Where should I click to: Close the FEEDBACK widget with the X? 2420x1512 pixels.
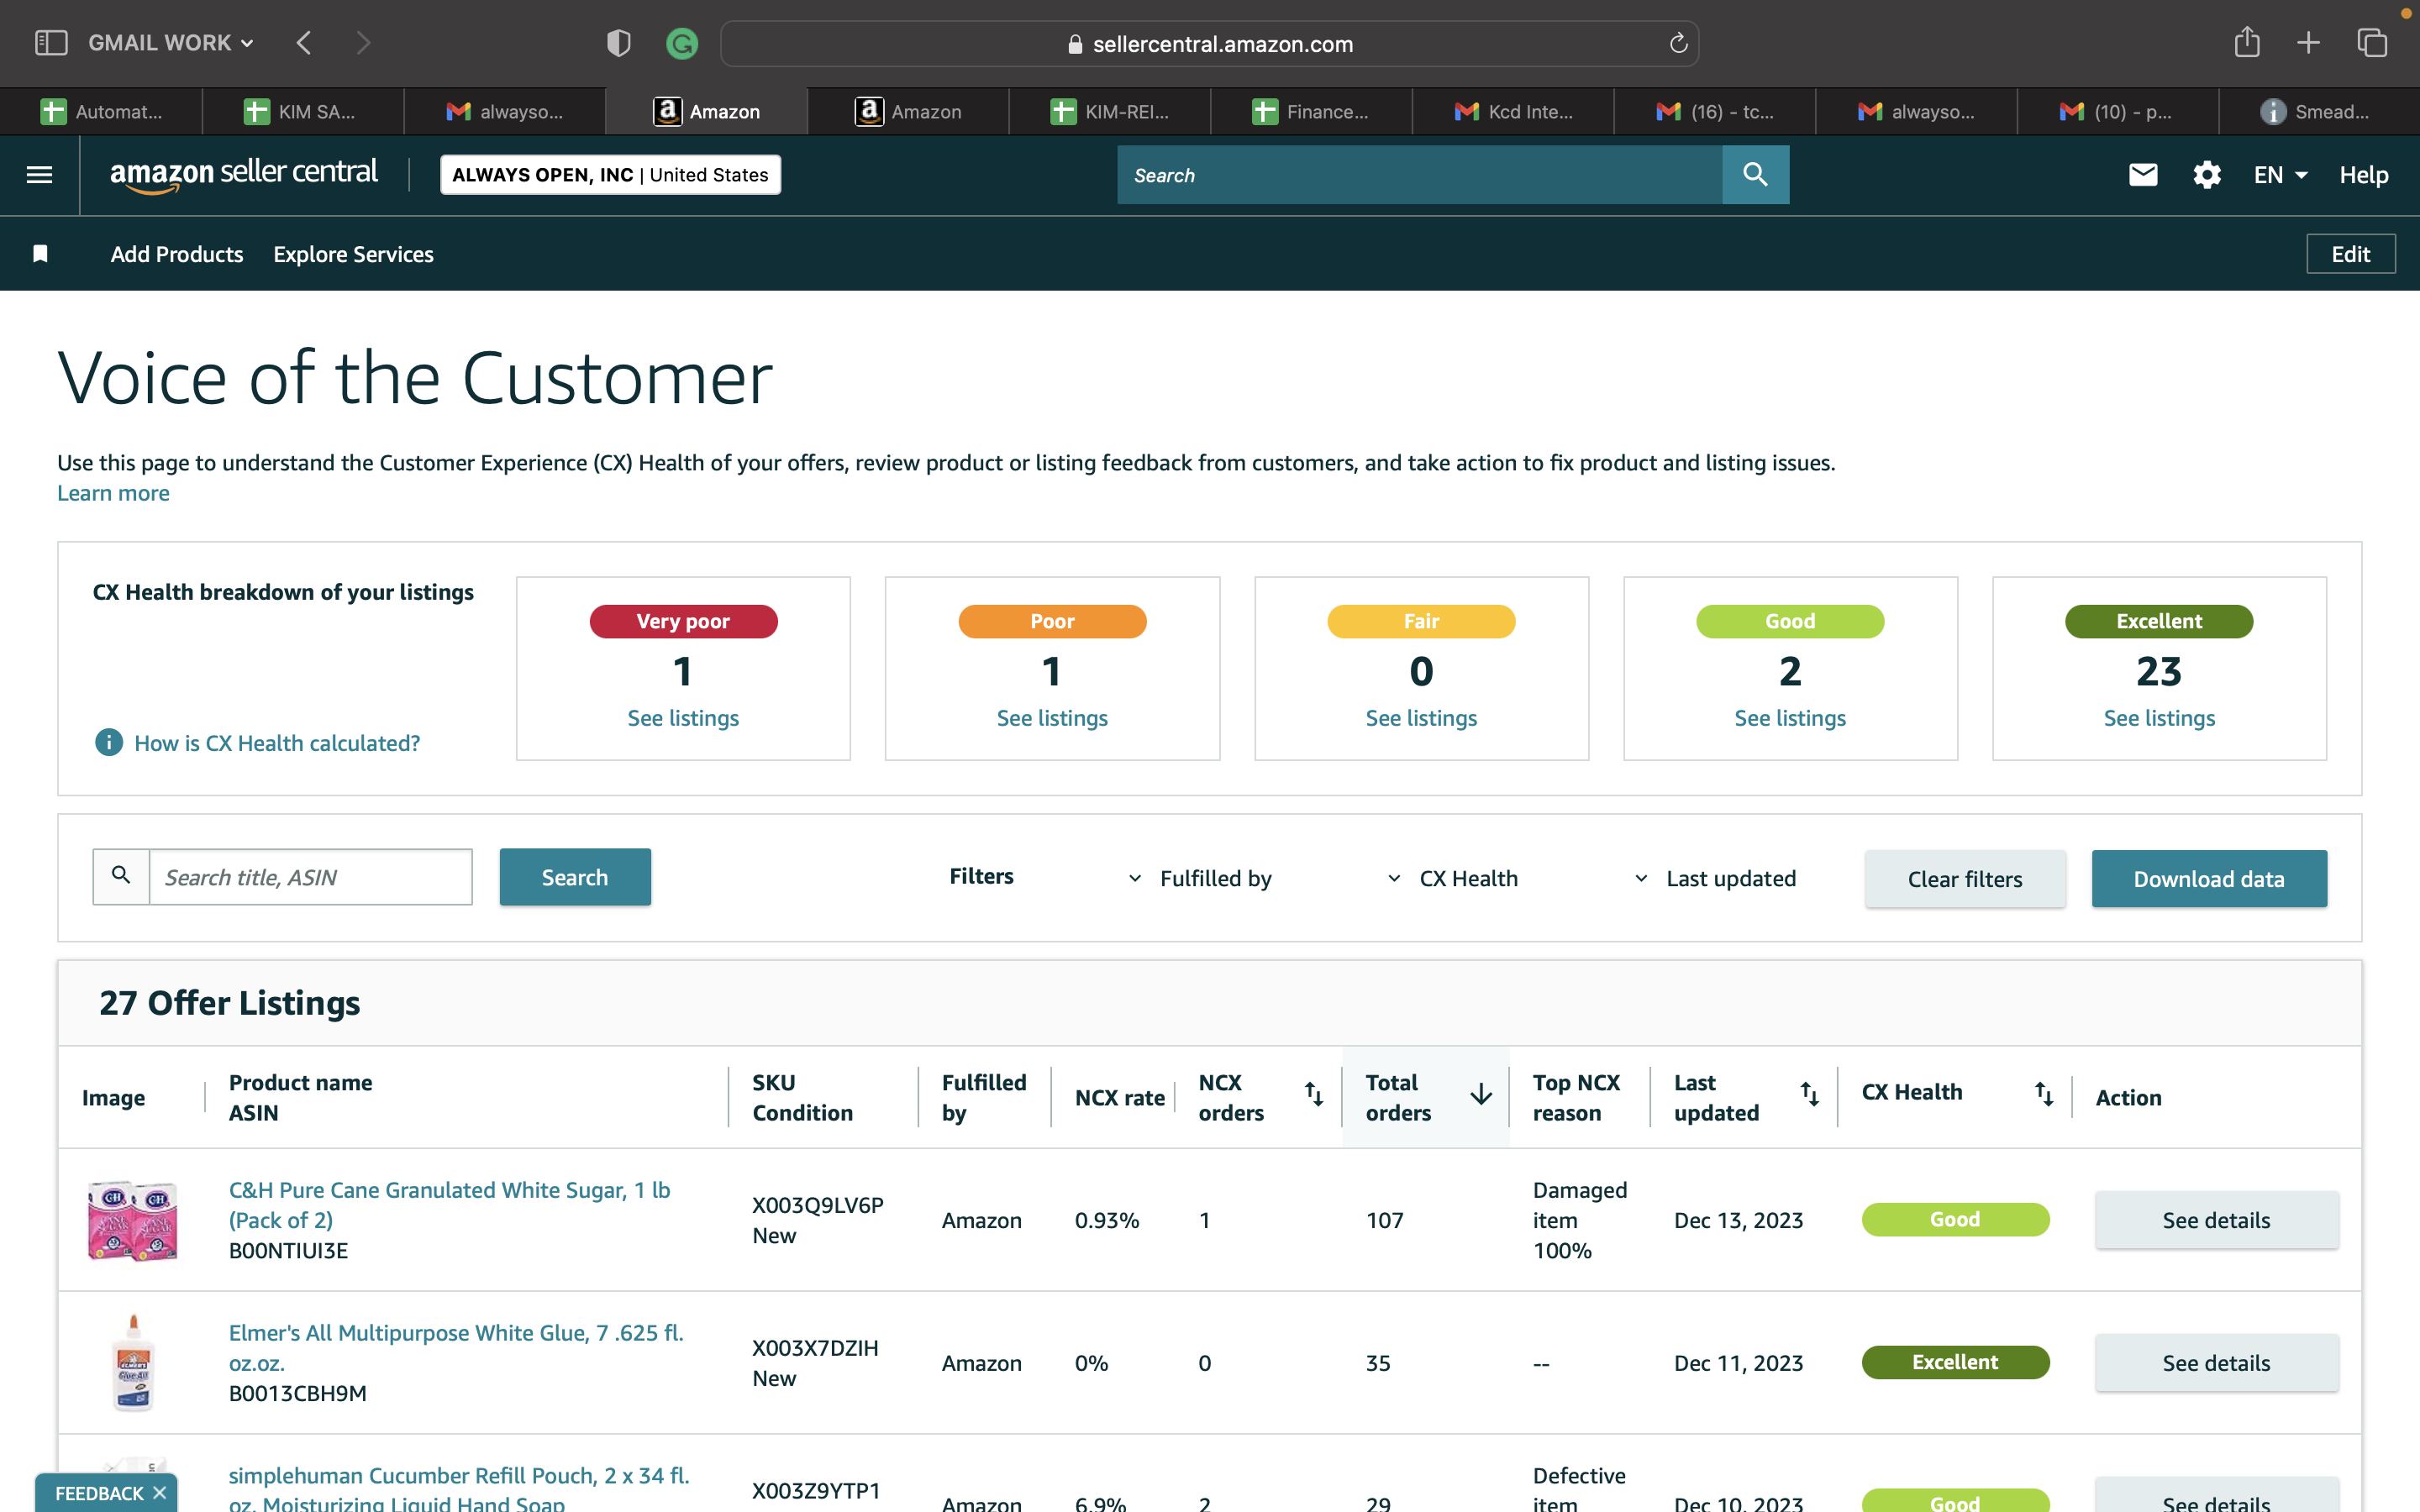coord(159,1493)
